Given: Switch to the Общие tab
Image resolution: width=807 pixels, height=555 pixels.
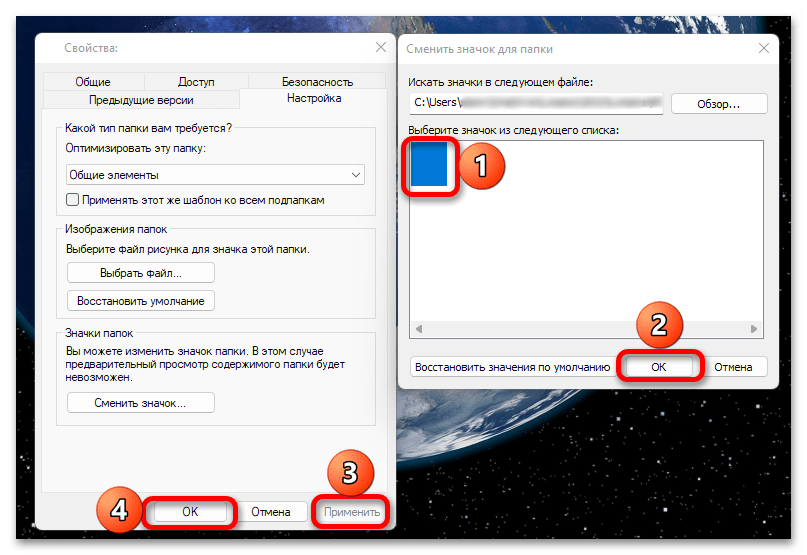Looking at the screenshot, I should pyautogui.click(x=93, y=82).
